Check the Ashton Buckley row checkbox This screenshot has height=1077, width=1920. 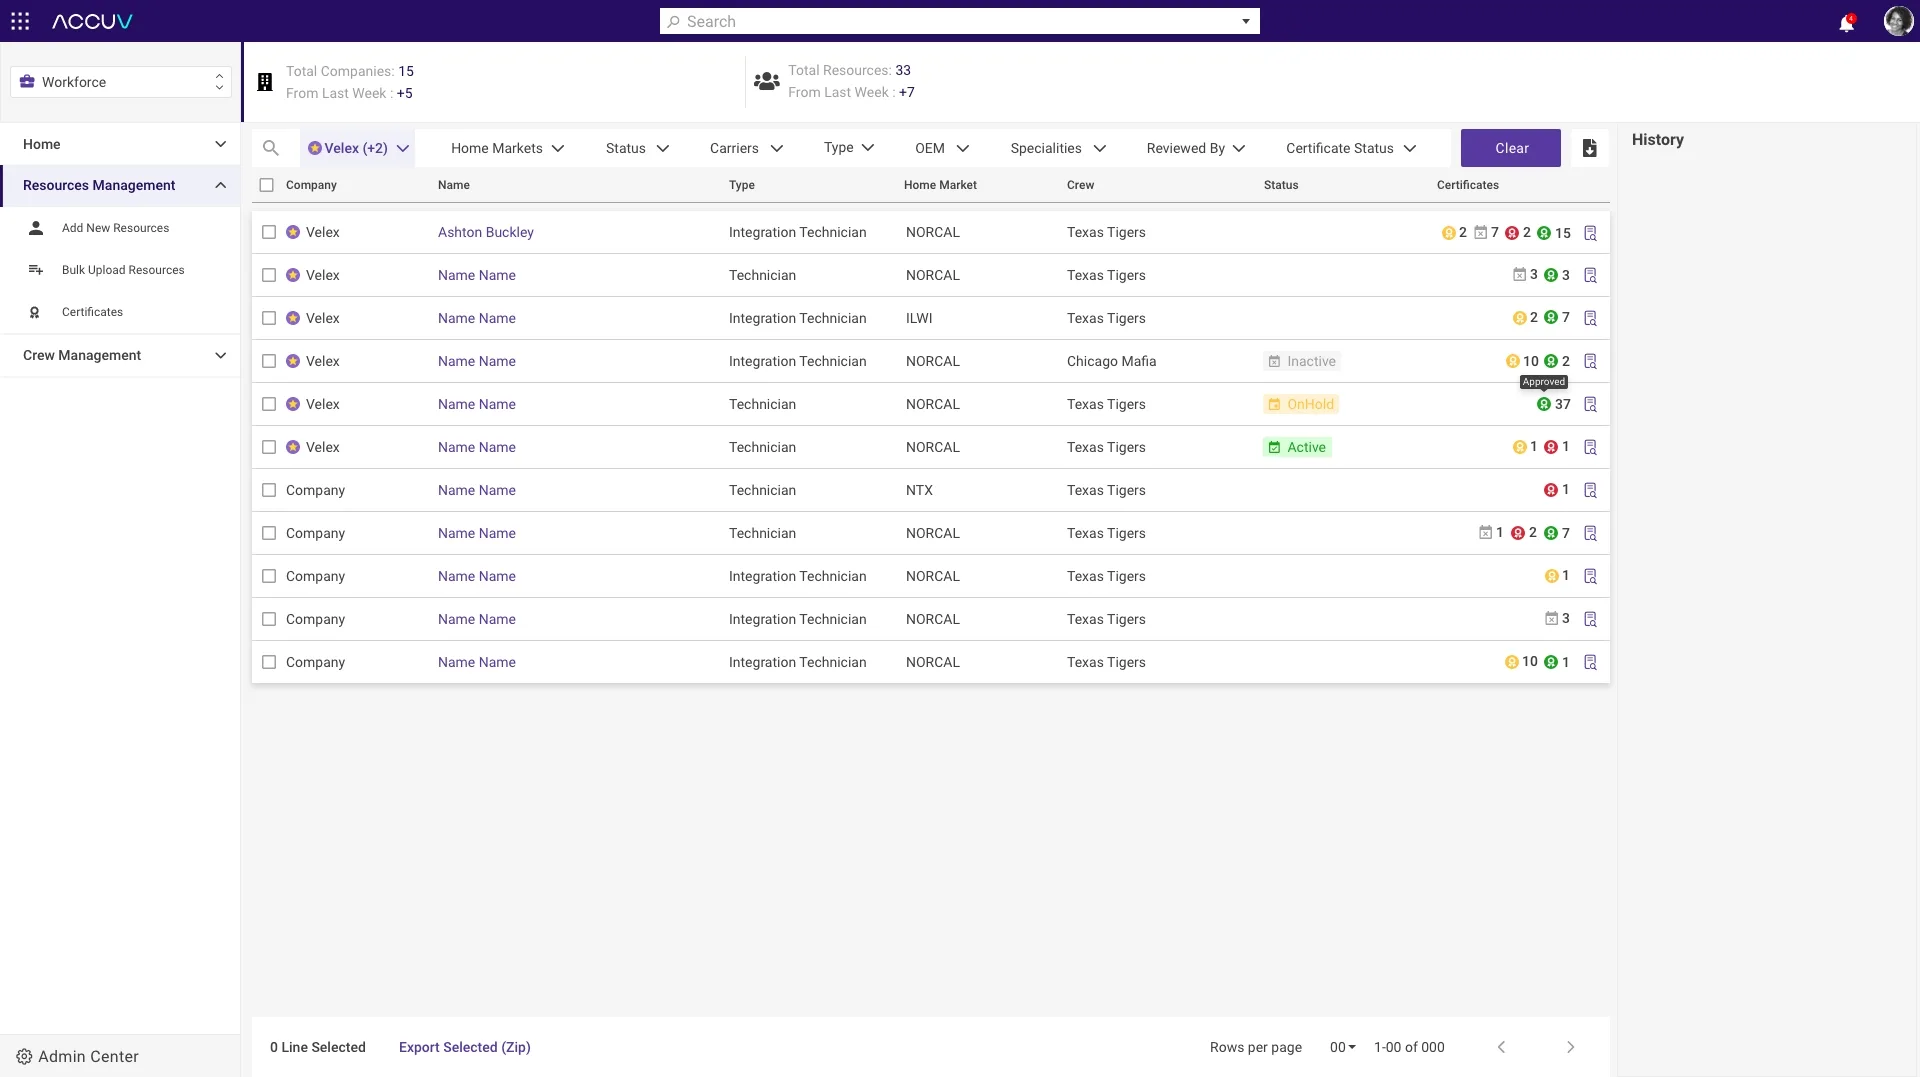pos(269,232)
